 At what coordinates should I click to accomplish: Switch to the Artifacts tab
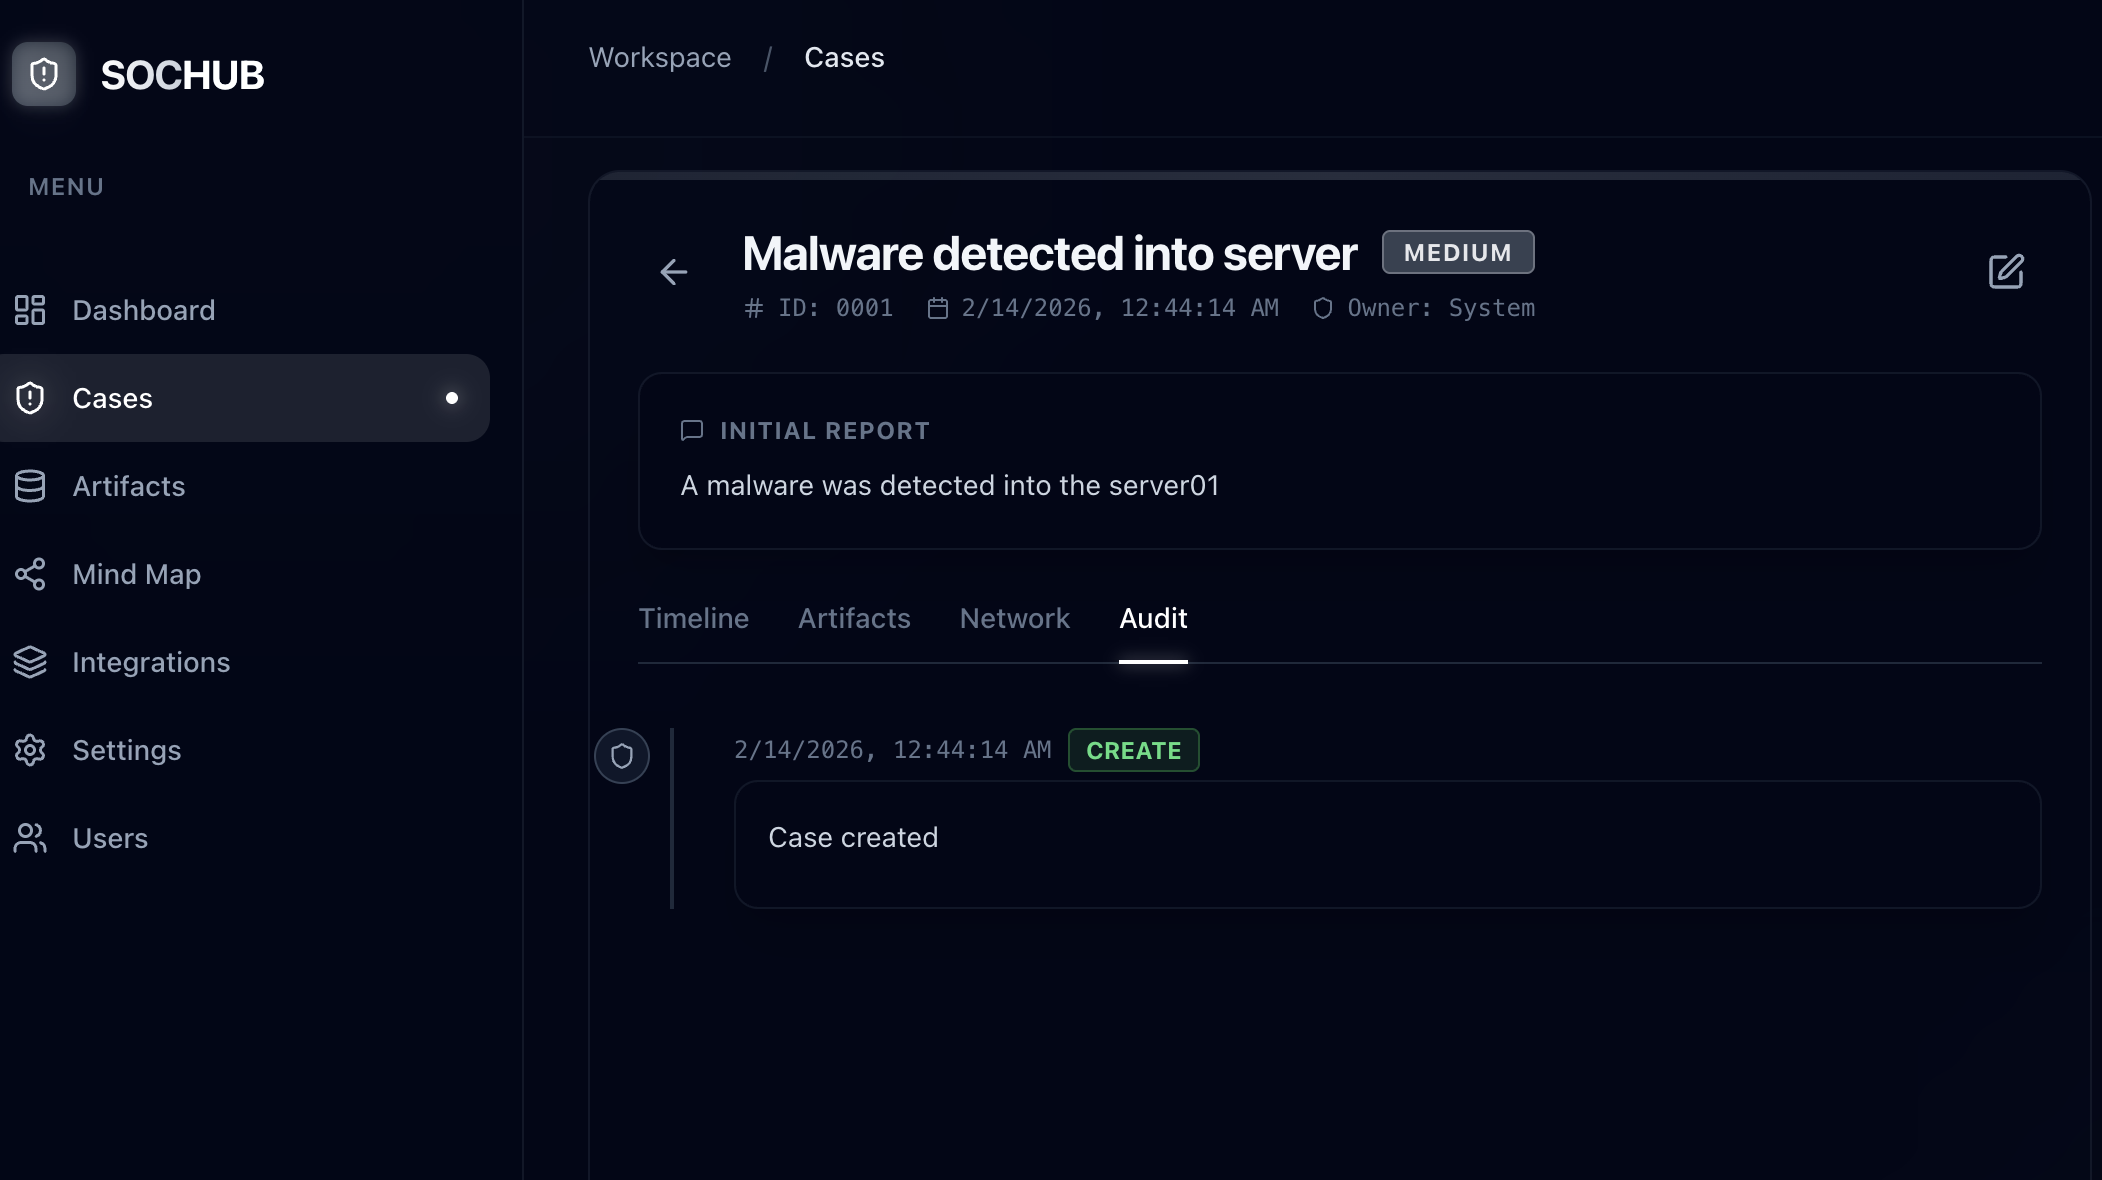coord(853,618)
